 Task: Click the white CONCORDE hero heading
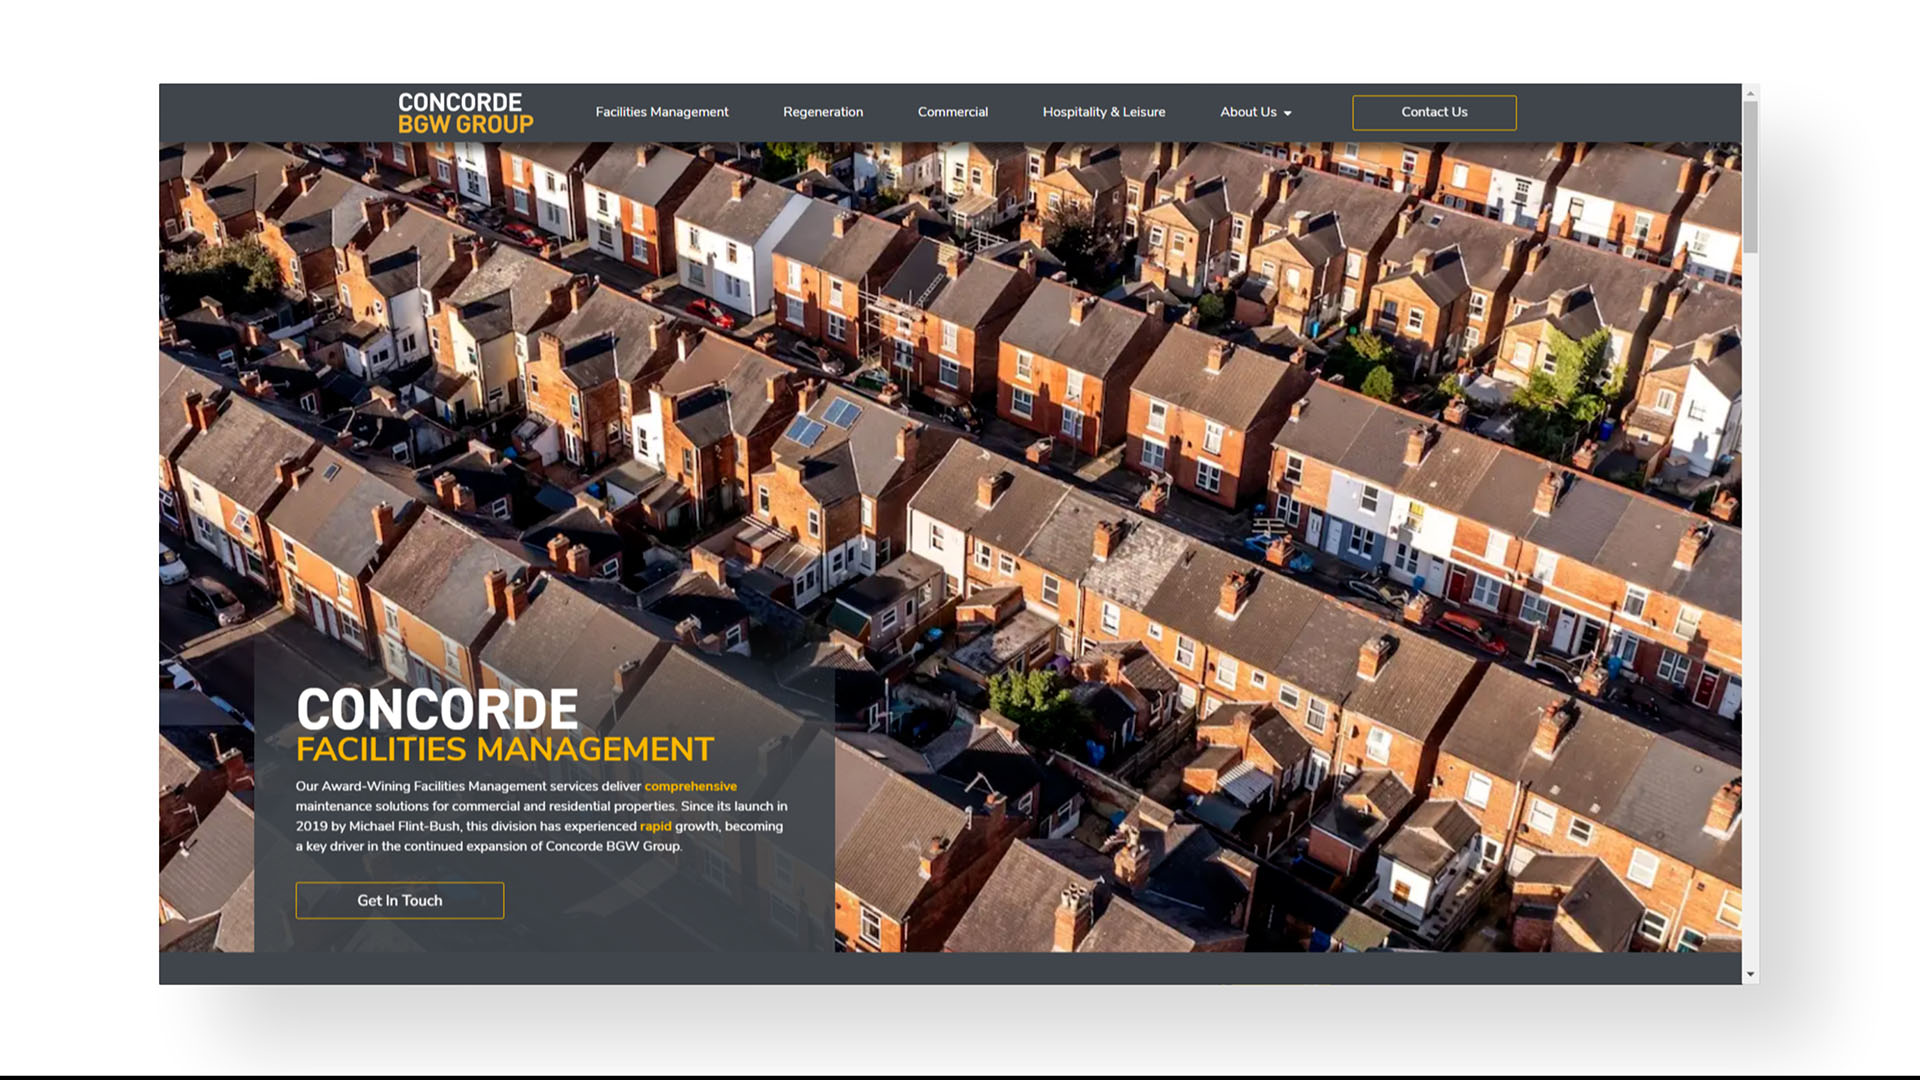[x=437, y=709]
